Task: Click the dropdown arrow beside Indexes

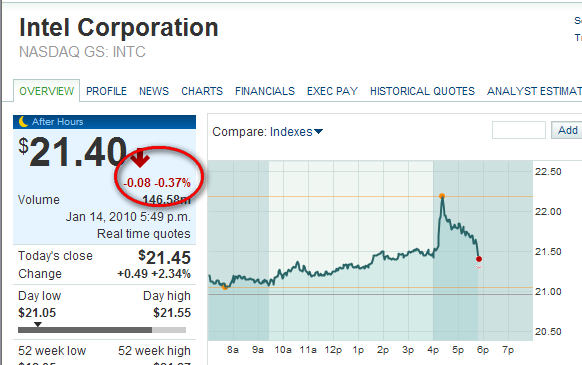Action: (x=318, y=131)
